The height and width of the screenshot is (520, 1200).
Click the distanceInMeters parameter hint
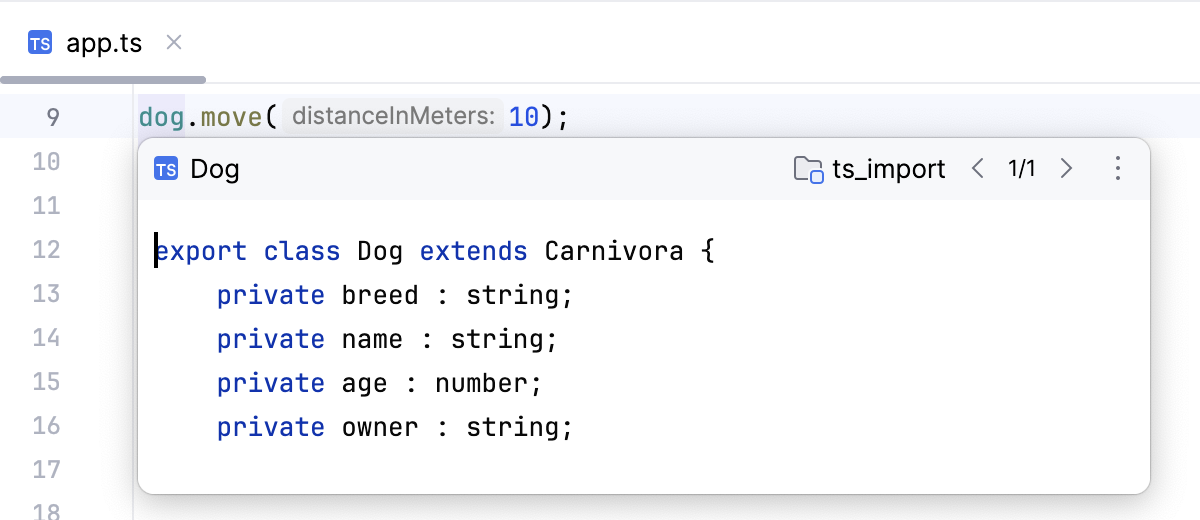(393, 117)
